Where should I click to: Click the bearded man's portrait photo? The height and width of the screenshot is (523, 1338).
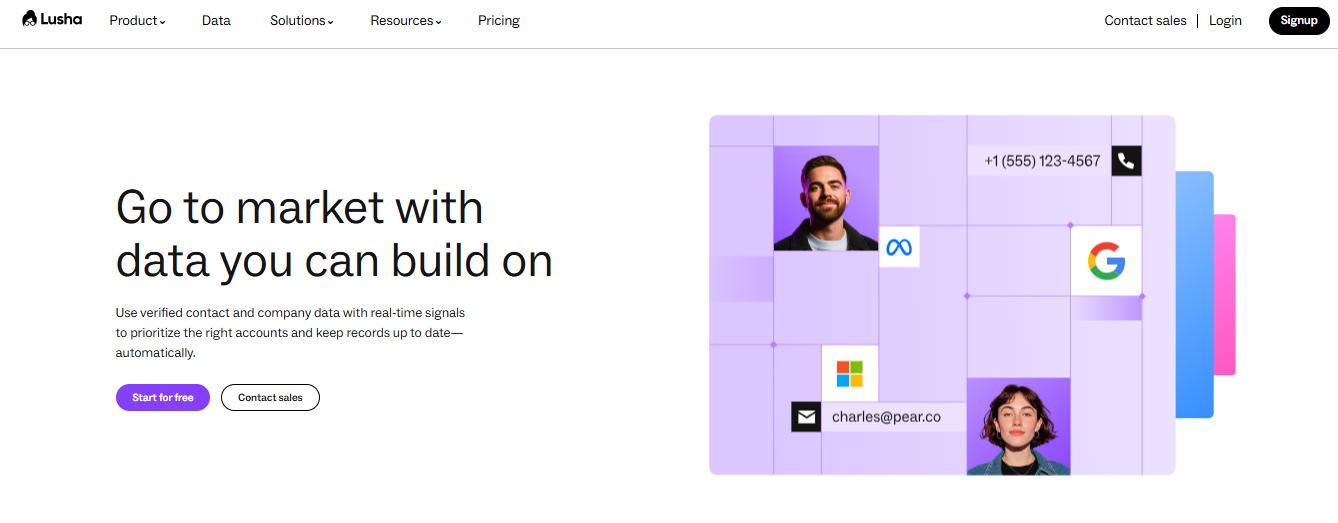(826, 198)
